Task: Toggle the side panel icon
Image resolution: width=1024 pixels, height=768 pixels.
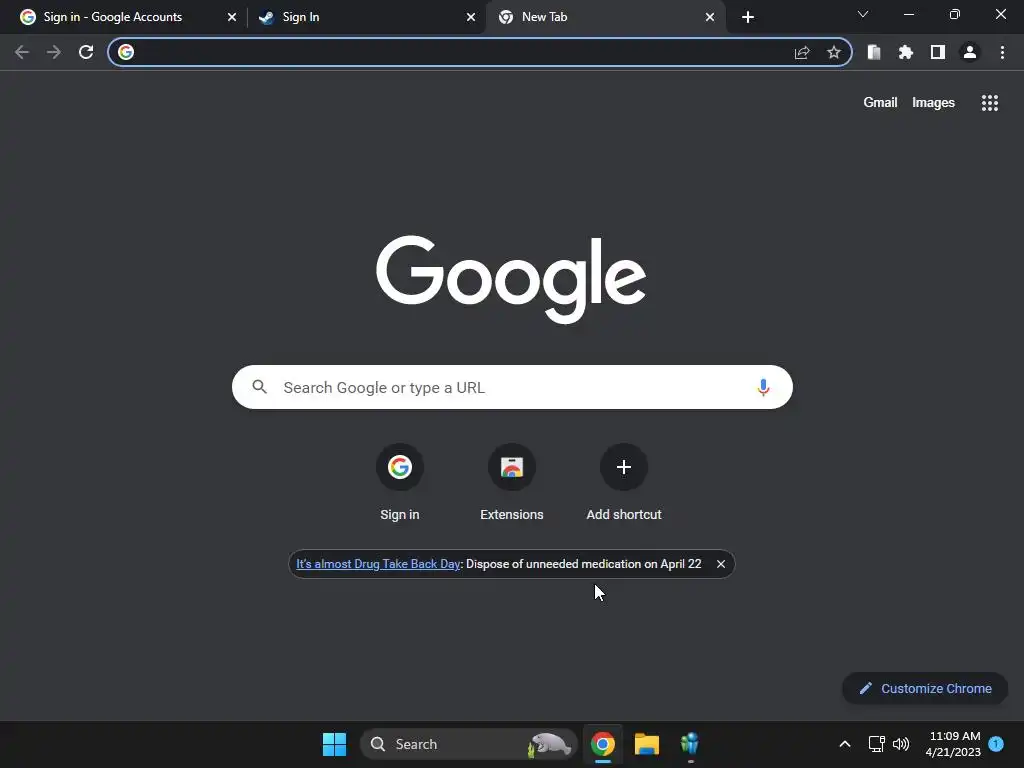Action: tap(938, 52)
